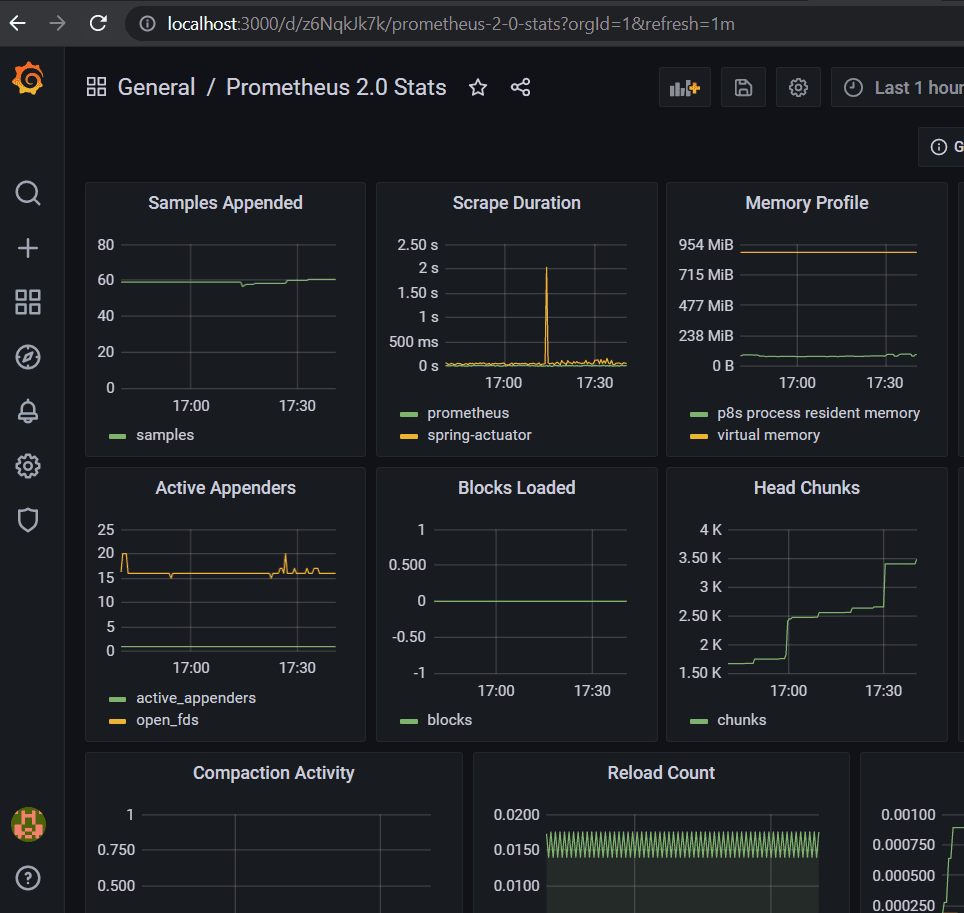Toggle the prometheus legend series
This screenshot has width=964, height=913.
point(468,413)
